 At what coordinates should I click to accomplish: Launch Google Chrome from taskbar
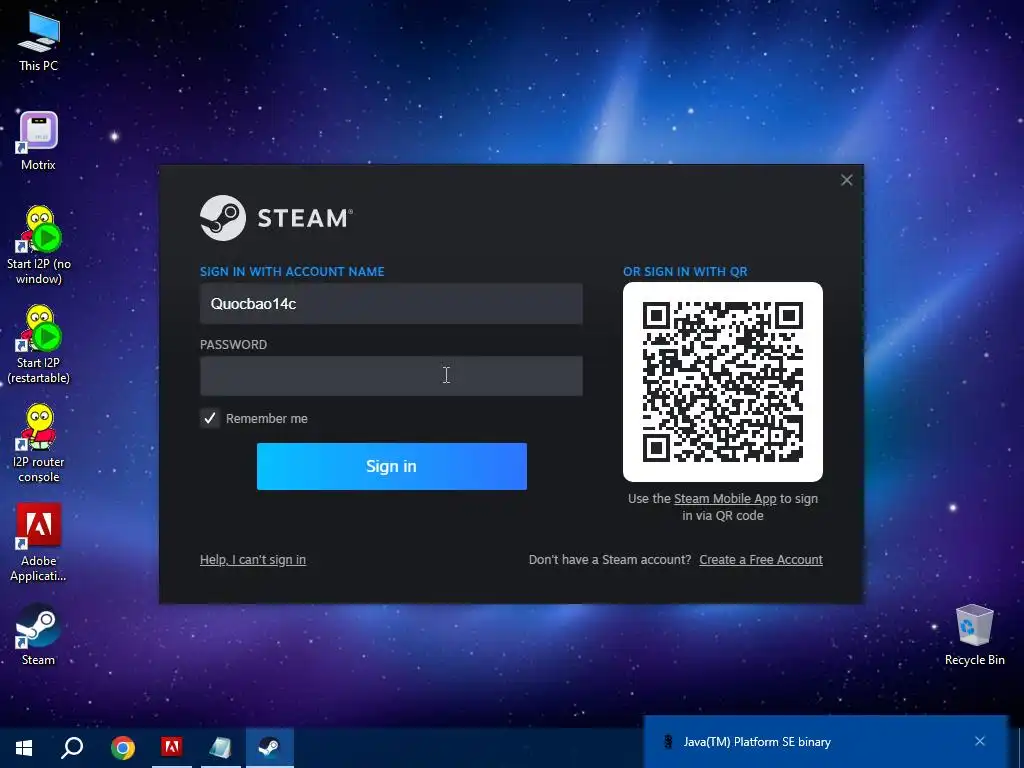(x=122, y=748)
